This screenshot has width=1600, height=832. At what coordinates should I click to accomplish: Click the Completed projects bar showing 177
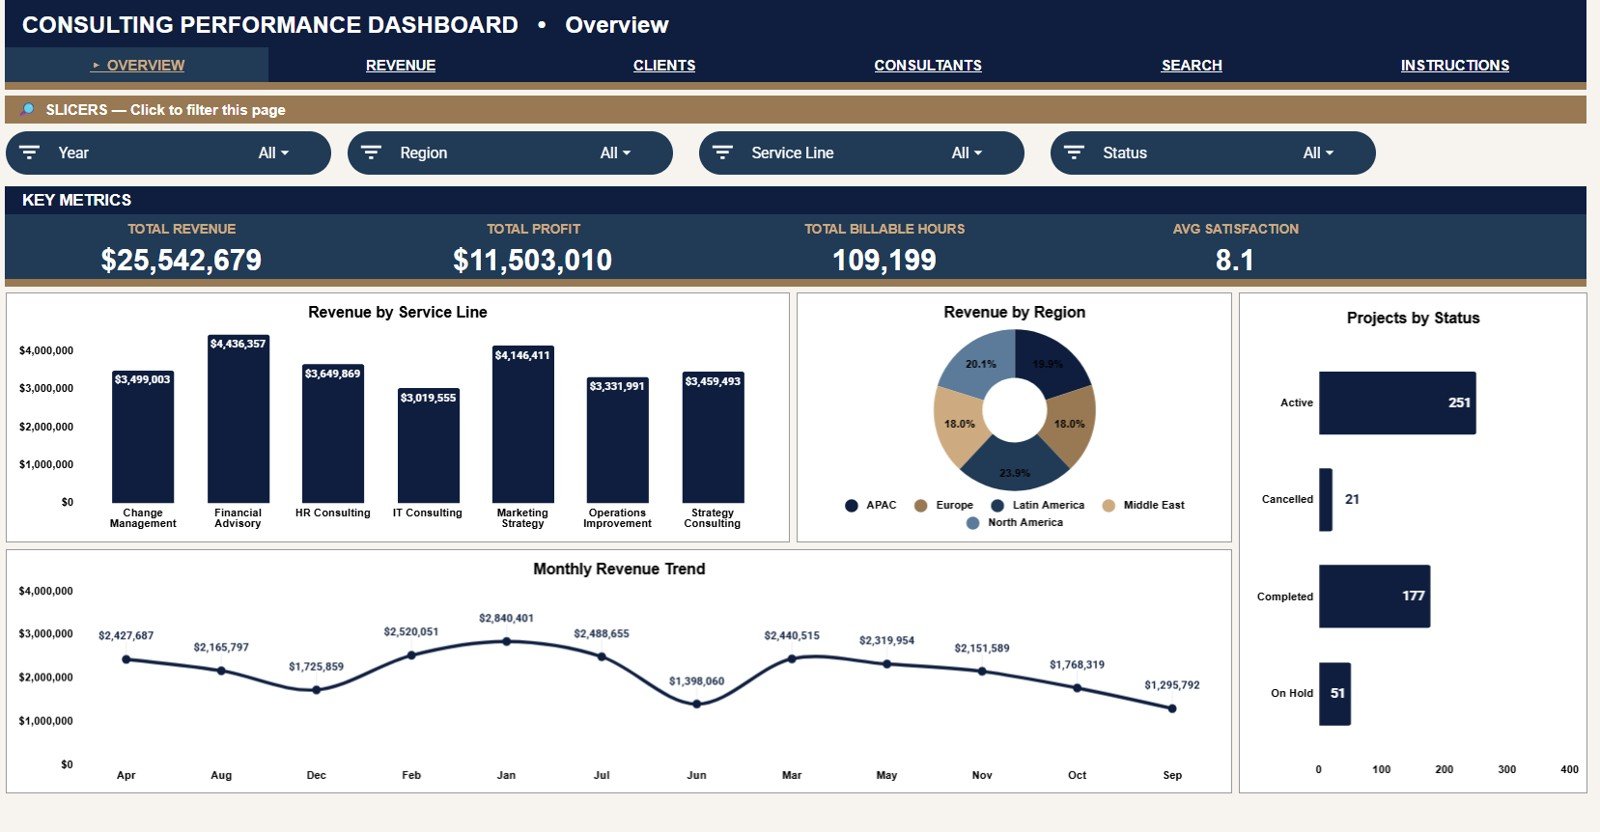[1374, 596]
